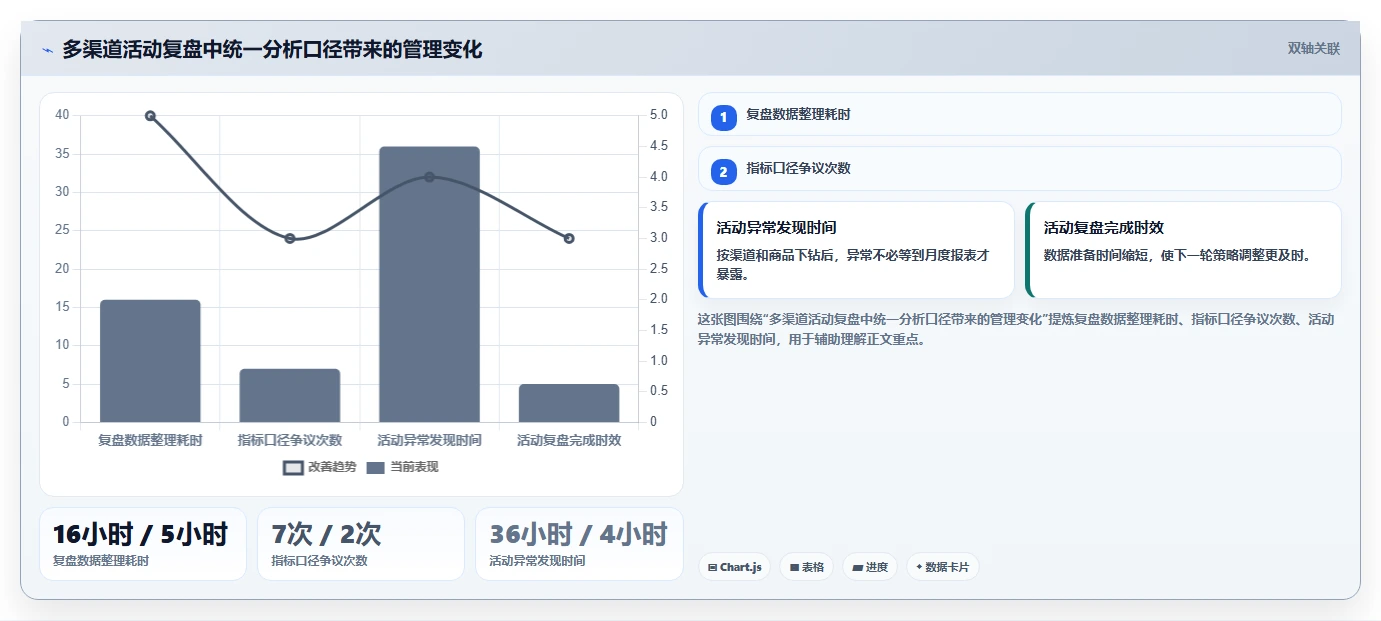The image size is (1381, 621).
Task: Click the line point above 复盘数据整理耗时
Action: [150, 116]
